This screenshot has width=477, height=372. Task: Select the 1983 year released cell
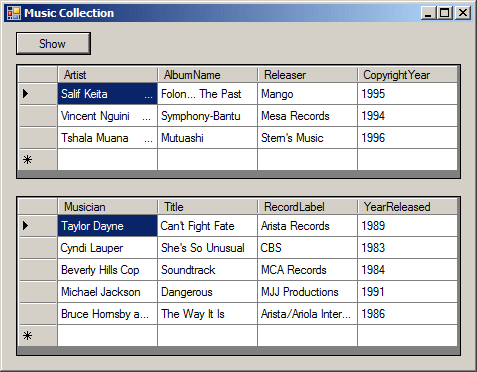407,248
